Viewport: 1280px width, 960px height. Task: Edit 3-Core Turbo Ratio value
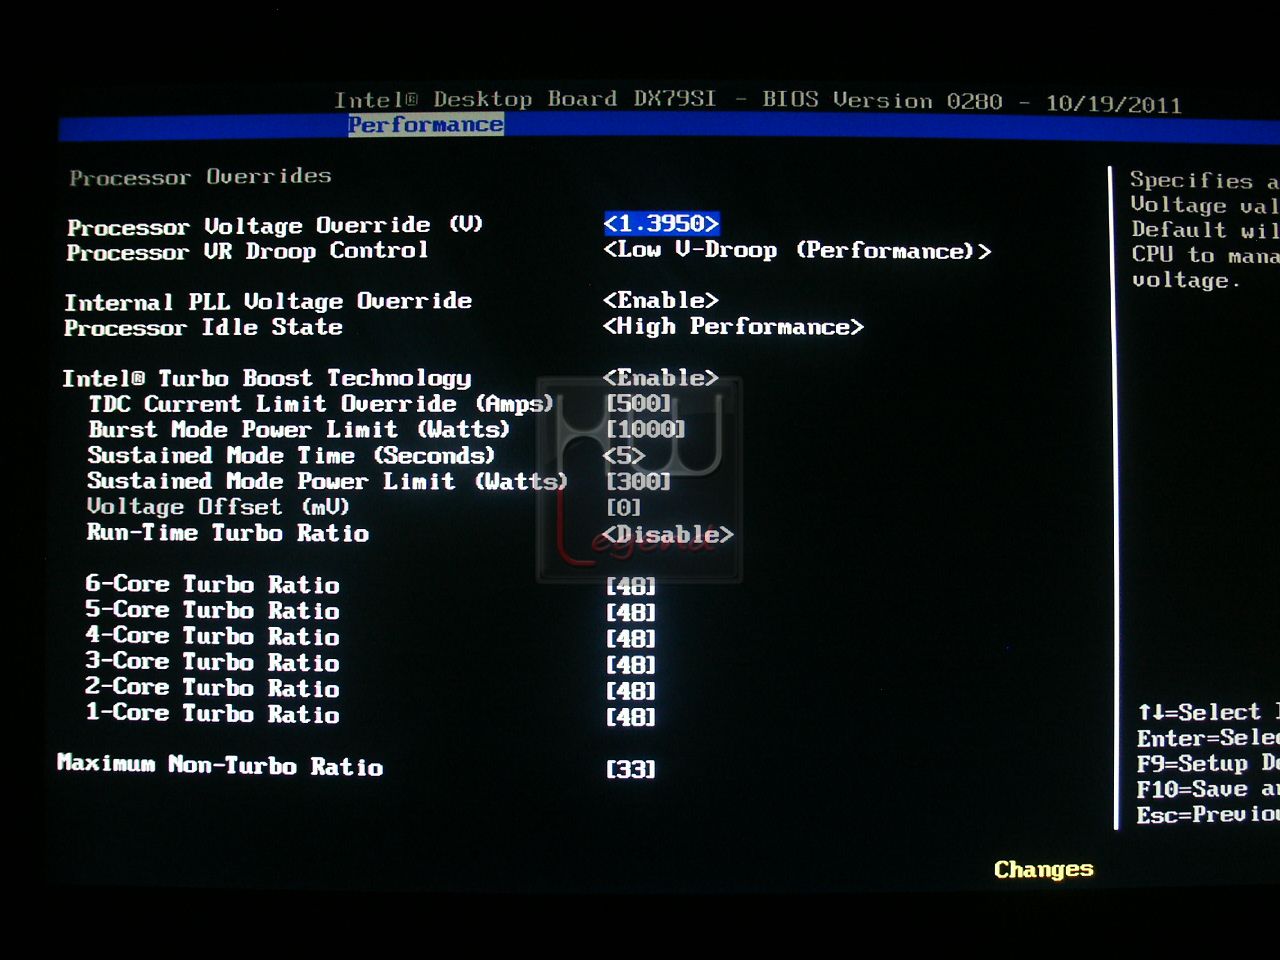[x=631, y=664]
